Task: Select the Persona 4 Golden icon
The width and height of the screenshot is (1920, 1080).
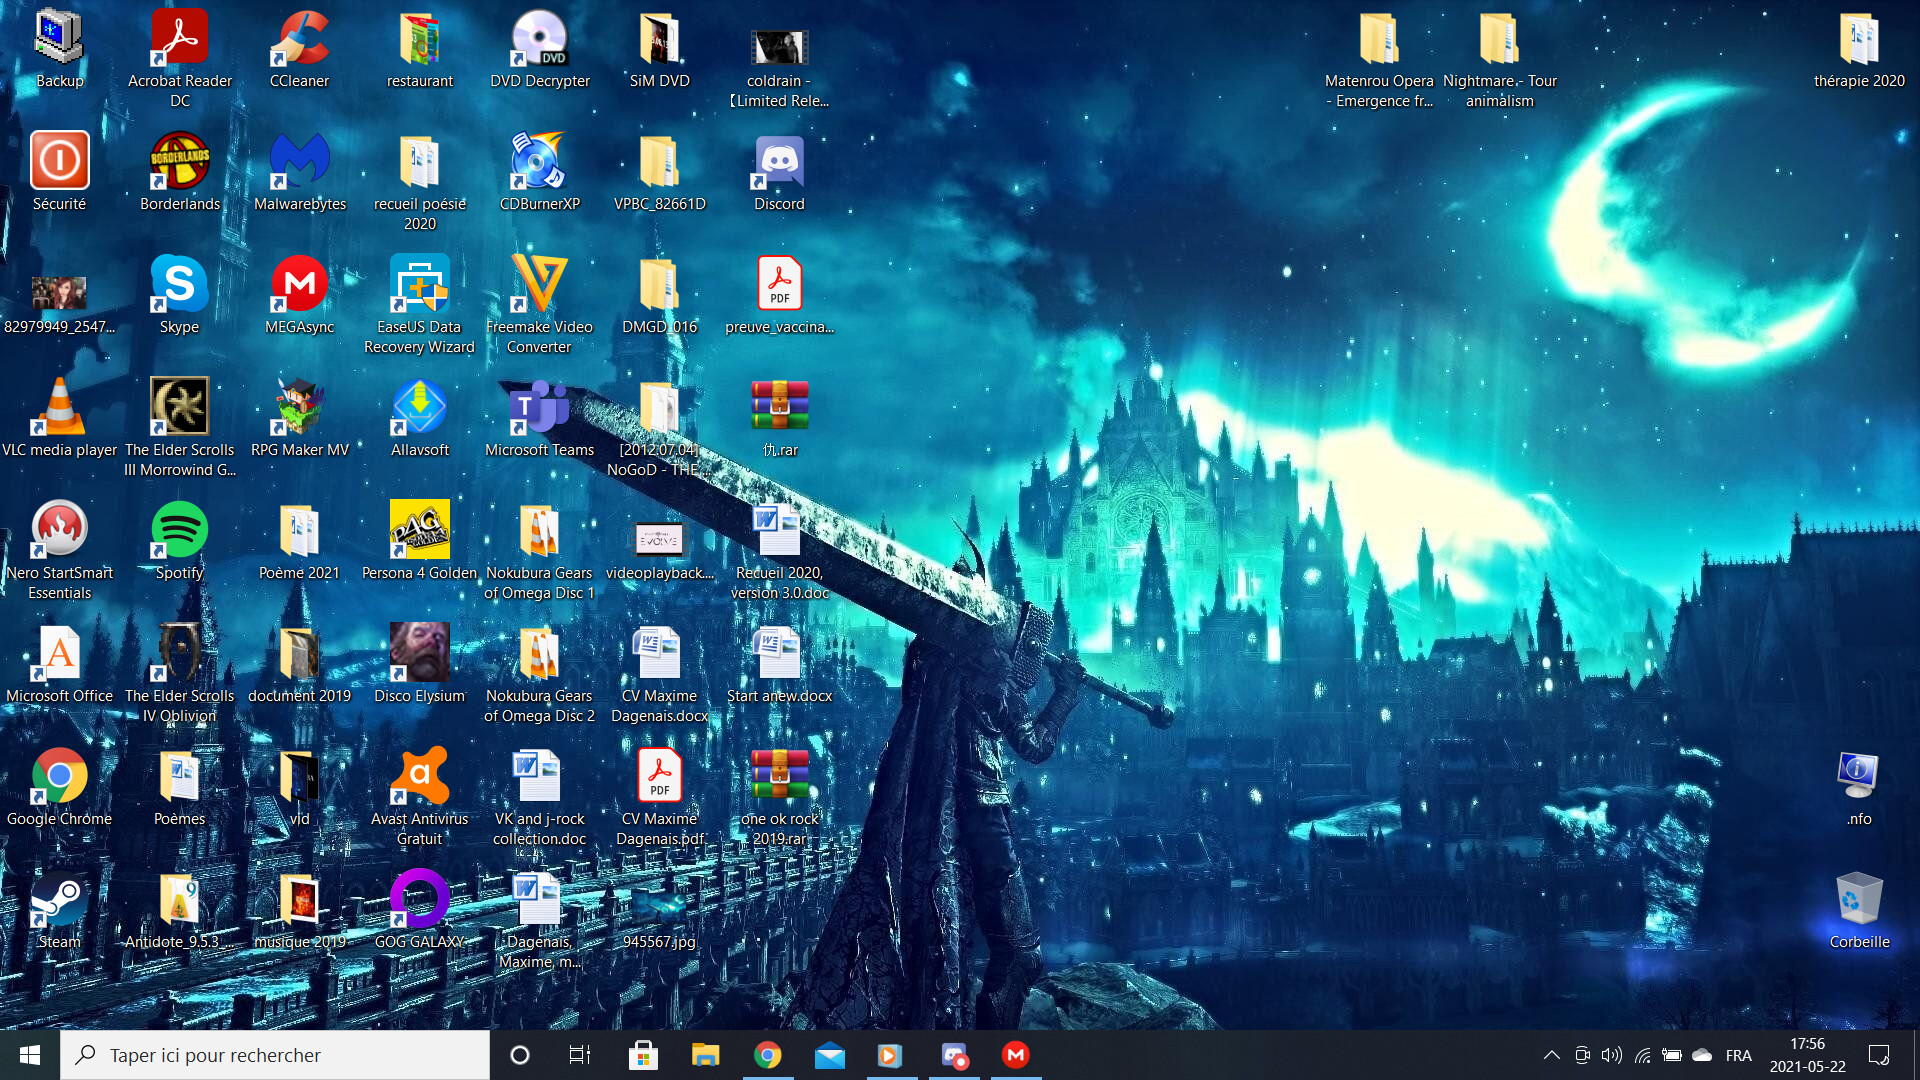Action: pos(420,540)
